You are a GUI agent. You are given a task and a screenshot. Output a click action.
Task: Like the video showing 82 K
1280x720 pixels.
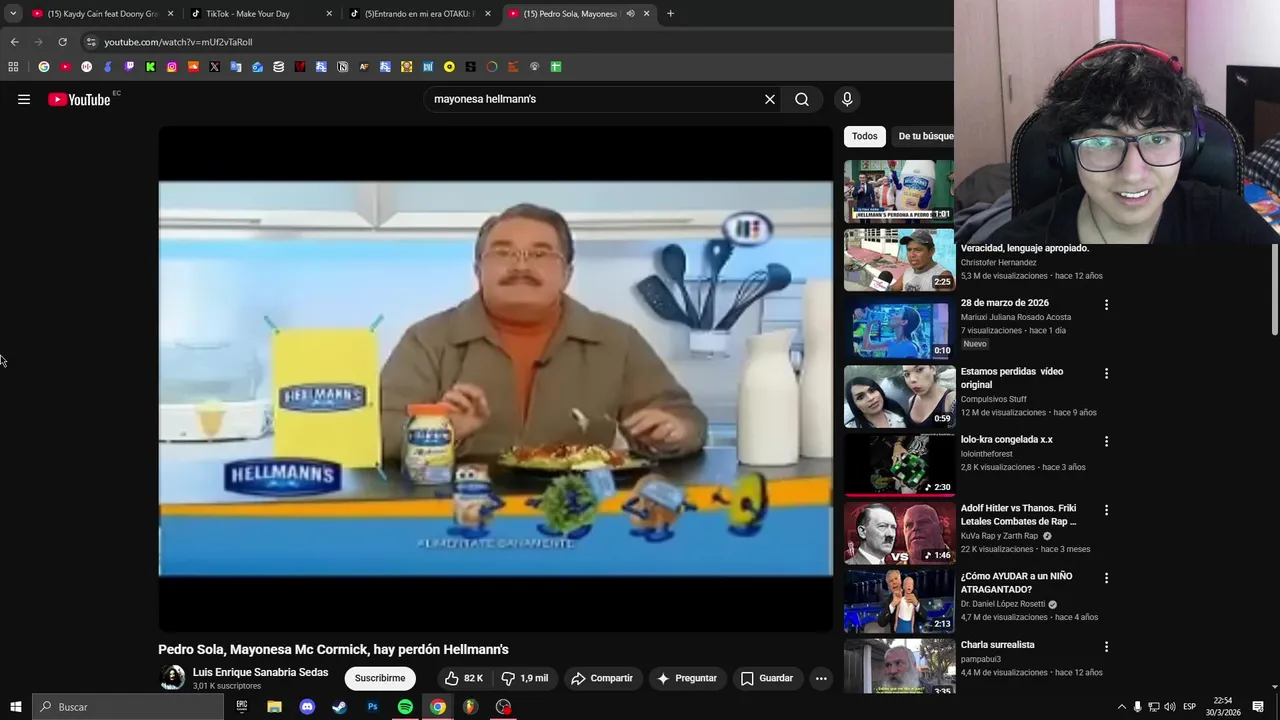[x=464, y=678]
